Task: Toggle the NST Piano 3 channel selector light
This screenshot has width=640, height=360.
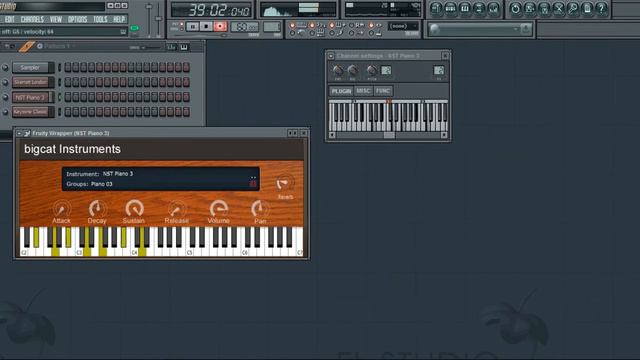Action: [x=60, y=97]
